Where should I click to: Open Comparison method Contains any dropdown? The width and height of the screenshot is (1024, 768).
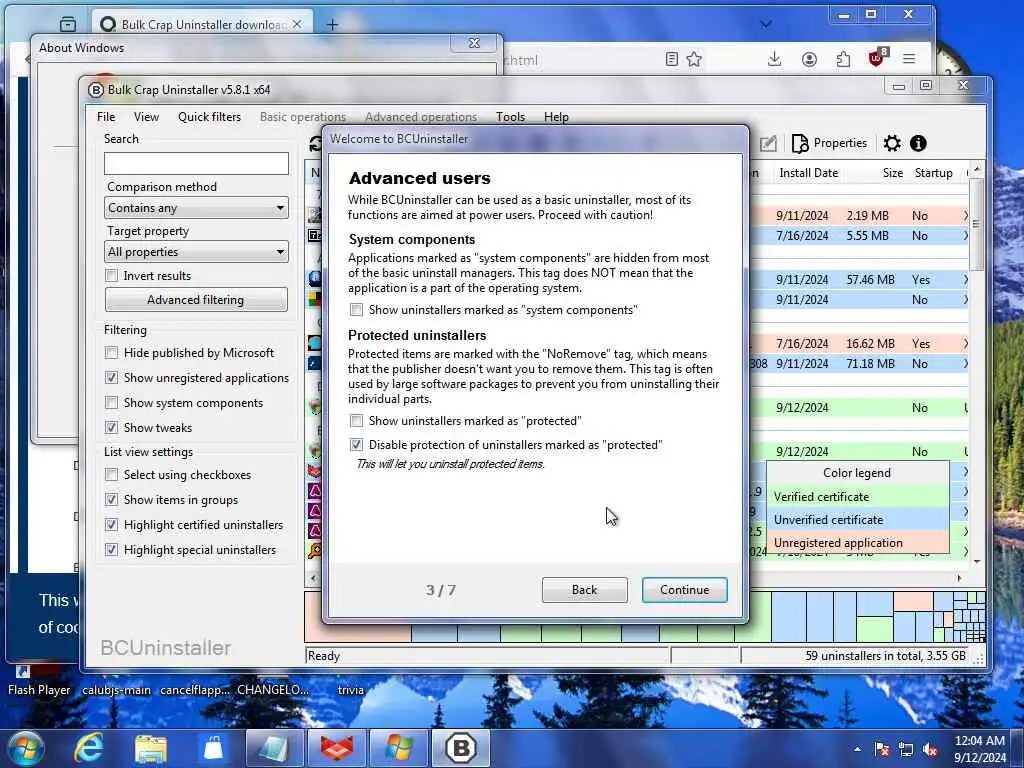tap(196, 208)
